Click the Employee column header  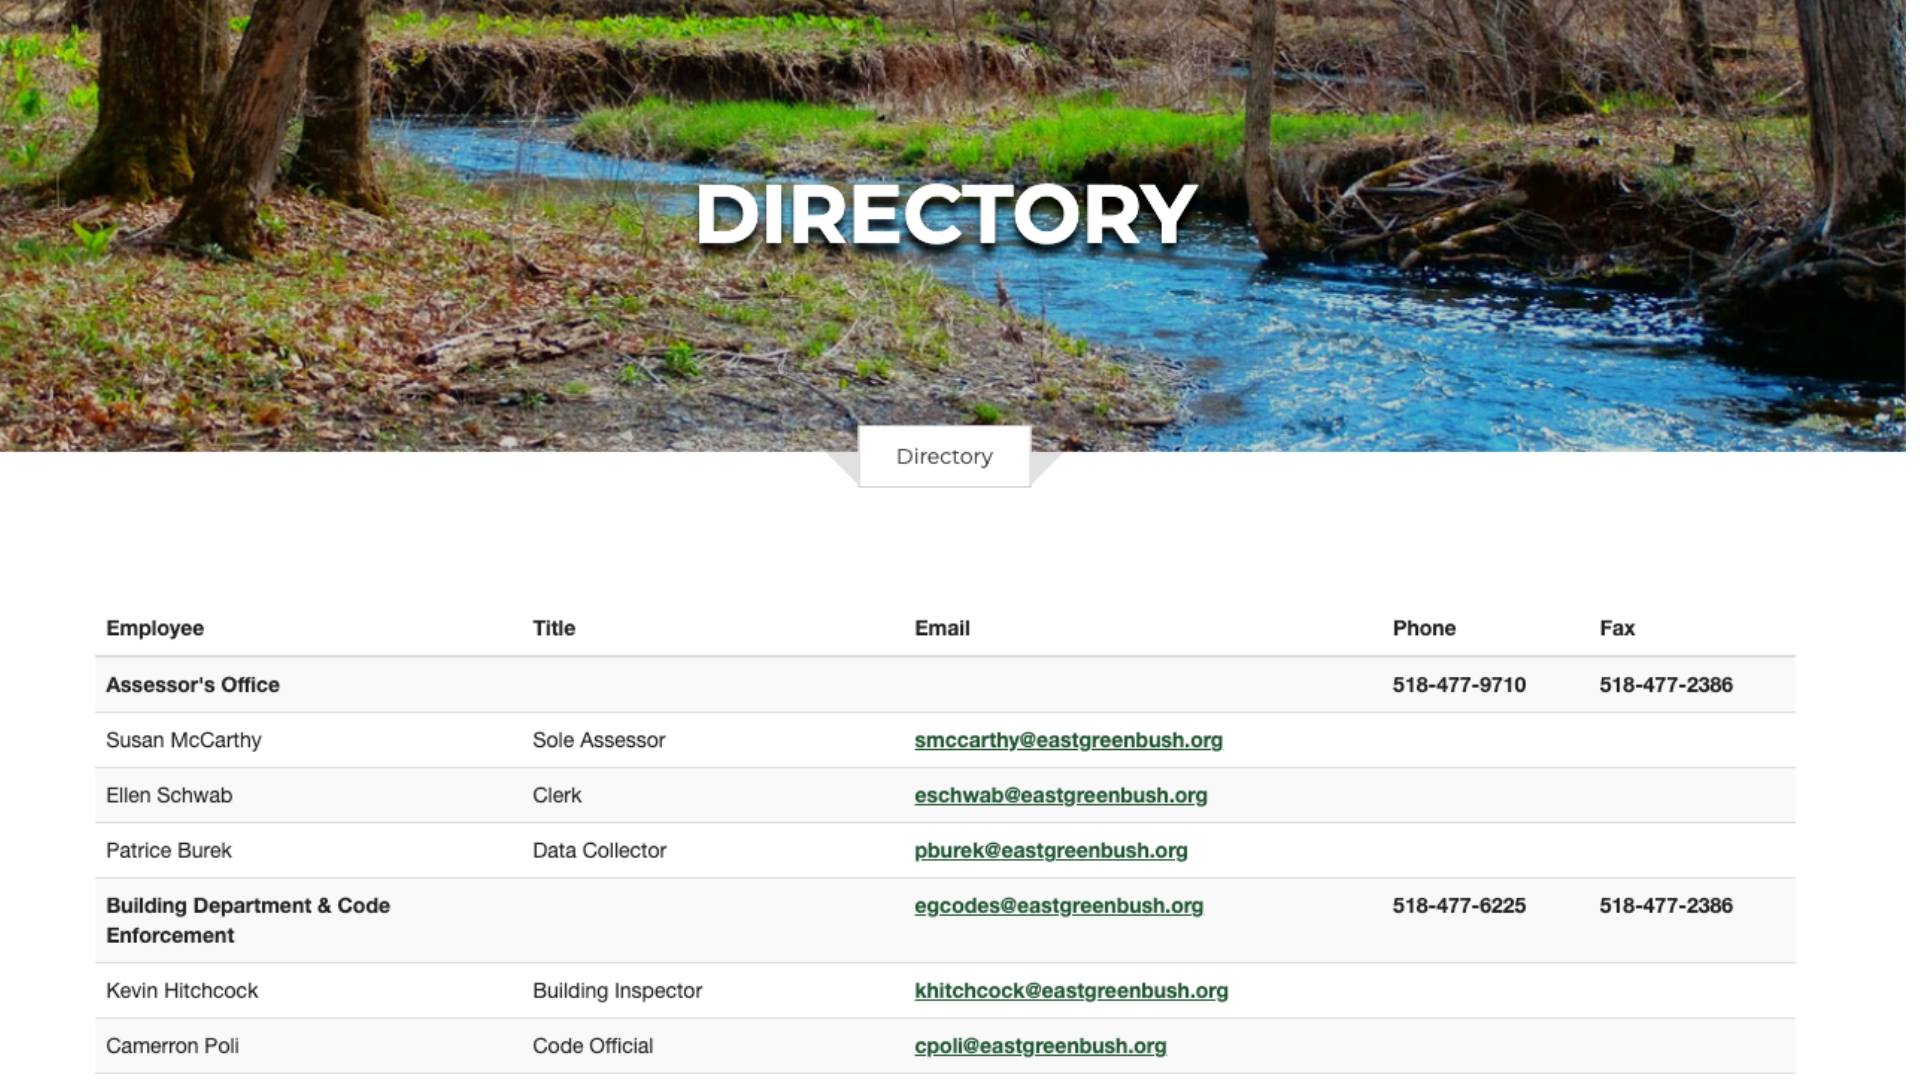(155, 628)
